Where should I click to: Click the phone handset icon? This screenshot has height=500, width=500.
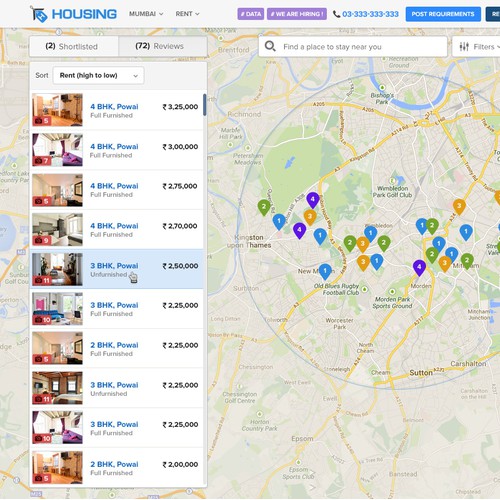(x=336, y=14)
